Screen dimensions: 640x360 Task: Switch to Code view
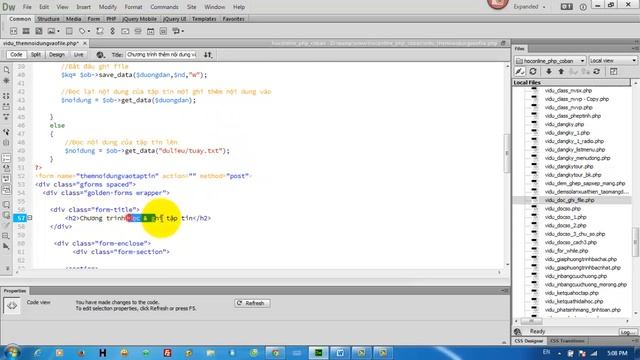click(x=16, y=55)
